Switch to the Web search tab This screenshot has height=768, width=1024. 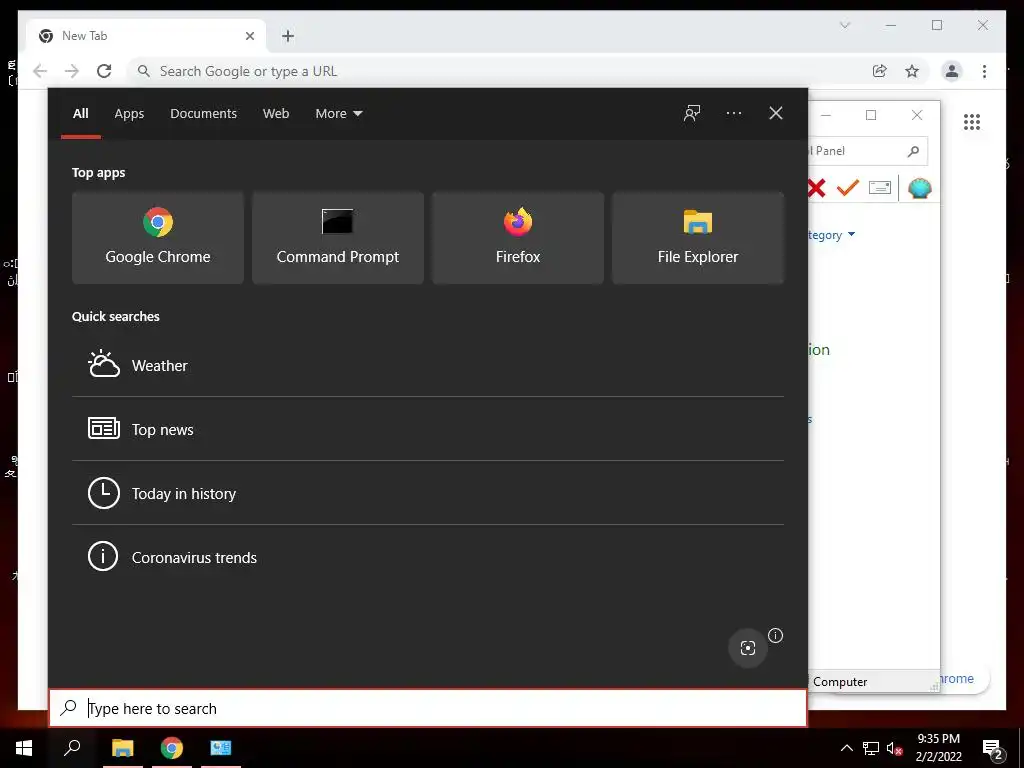(x=276, y=114)
